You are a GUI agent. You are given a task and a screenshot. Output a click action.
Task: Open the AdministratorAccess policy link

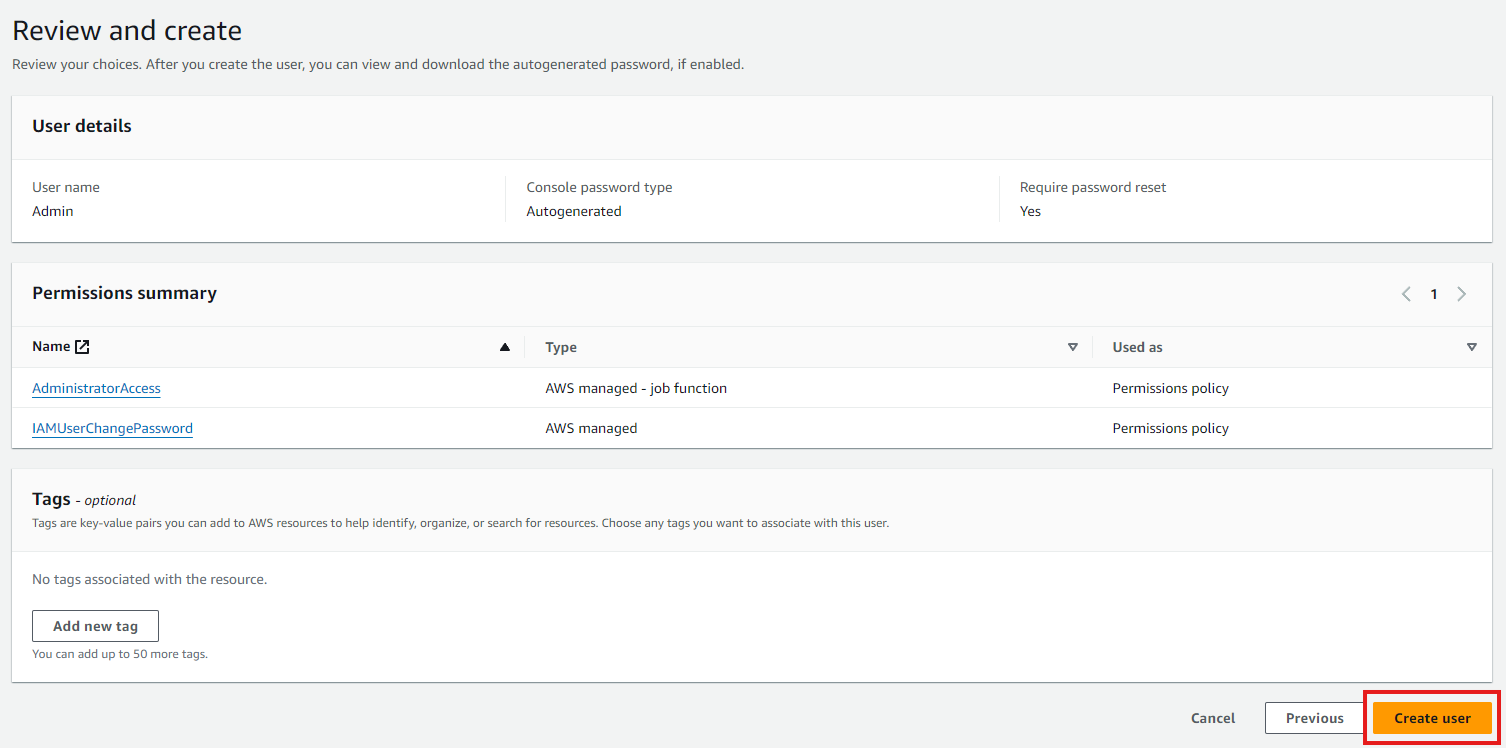[96, 388]
